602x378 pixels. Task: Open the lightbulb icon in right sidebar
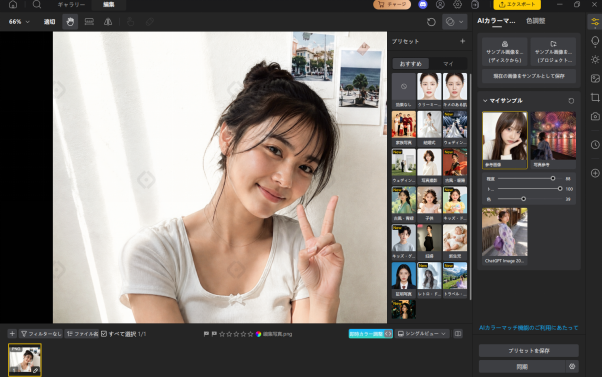click(x=595, y=41)
